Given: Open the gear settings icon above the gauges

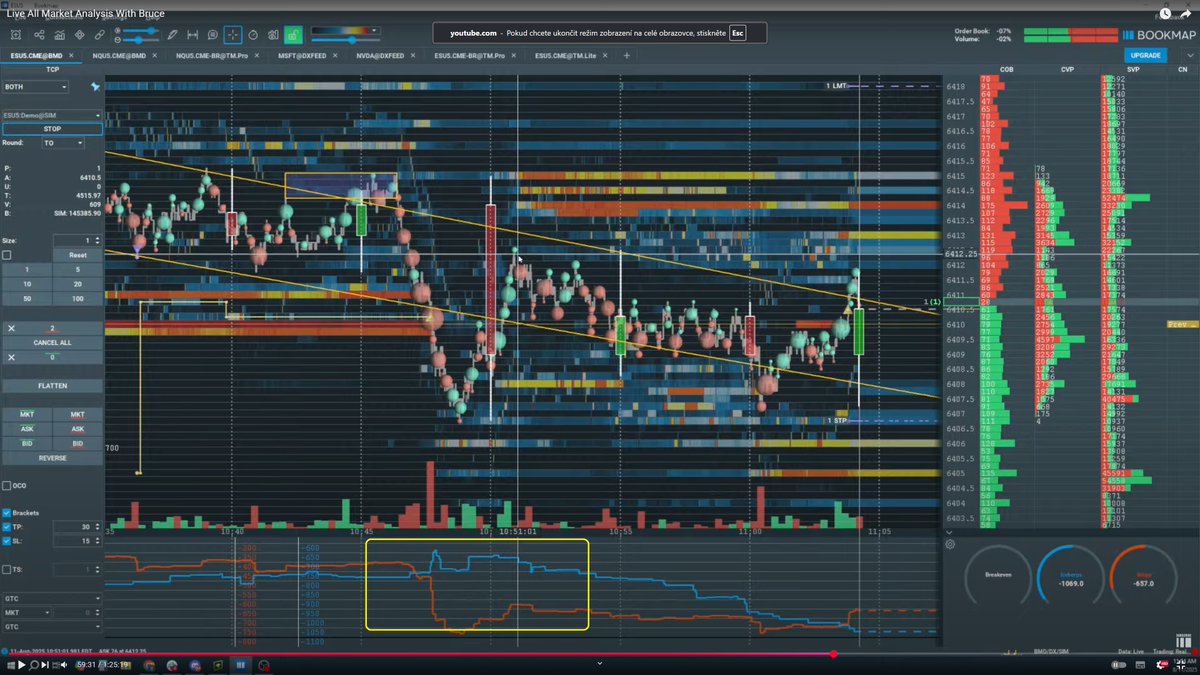Looking at the screenshot, I should click(x=950, y=545).
